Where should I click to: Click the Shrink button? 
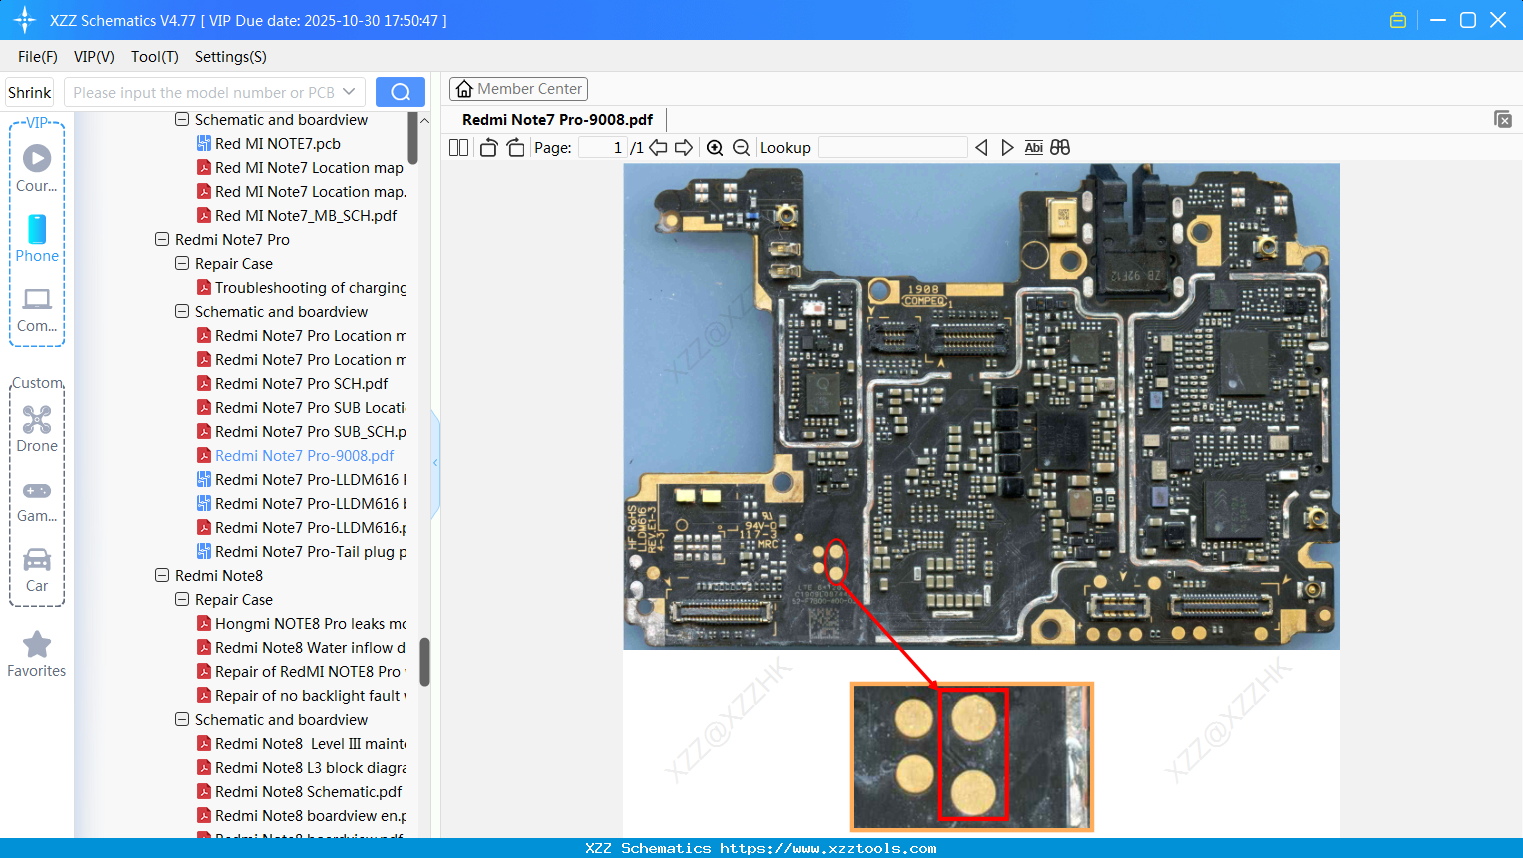30,92
